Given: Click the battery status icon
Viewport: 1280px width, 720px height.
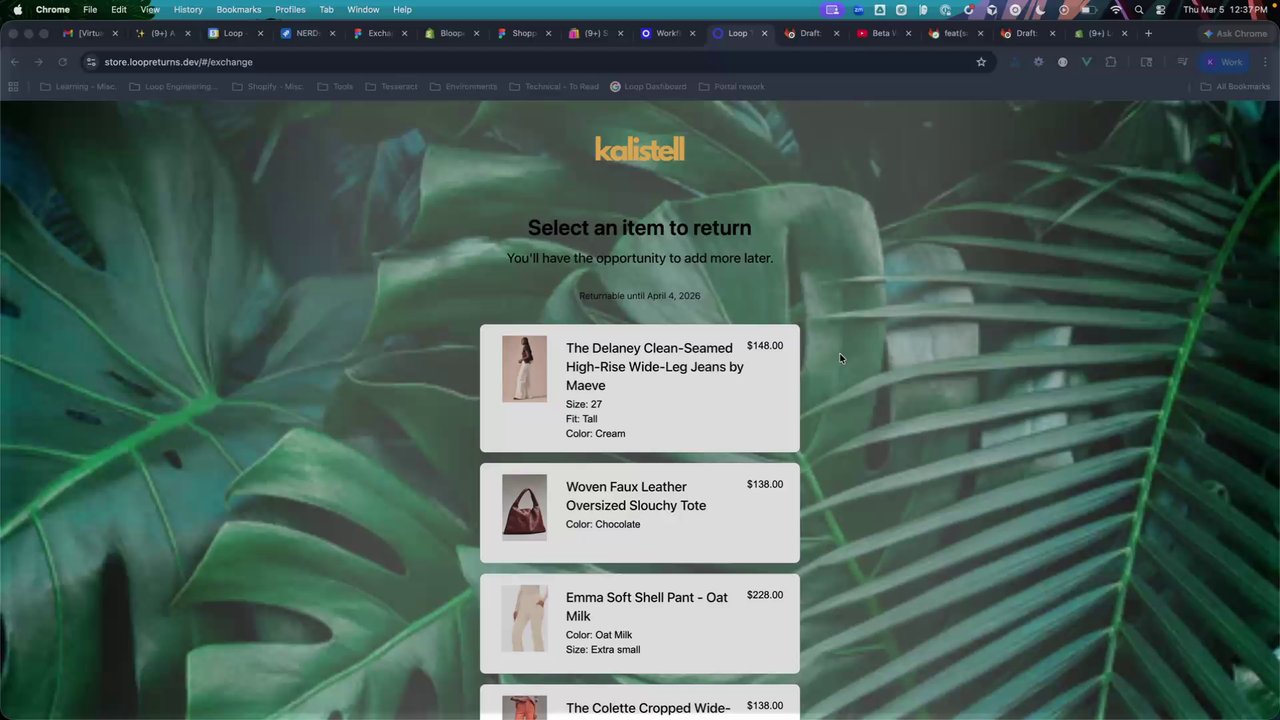Looking at the screenshot, I should [x=1089, y=9].
